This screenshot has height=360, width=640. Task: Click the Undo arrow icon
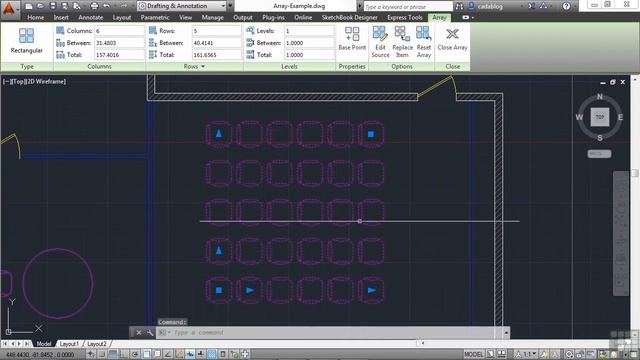[x=107, y=6]
